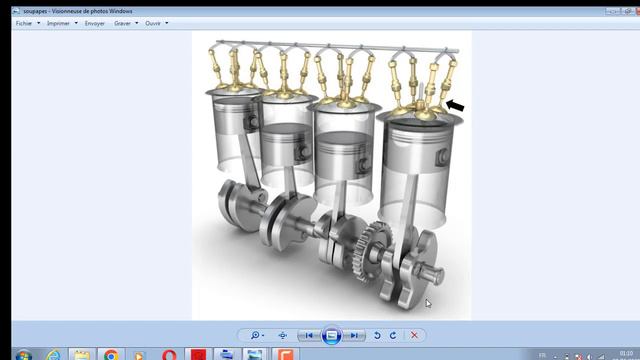
Task: Open Windows Media Player from taskbar
Action: coord(140,355)
